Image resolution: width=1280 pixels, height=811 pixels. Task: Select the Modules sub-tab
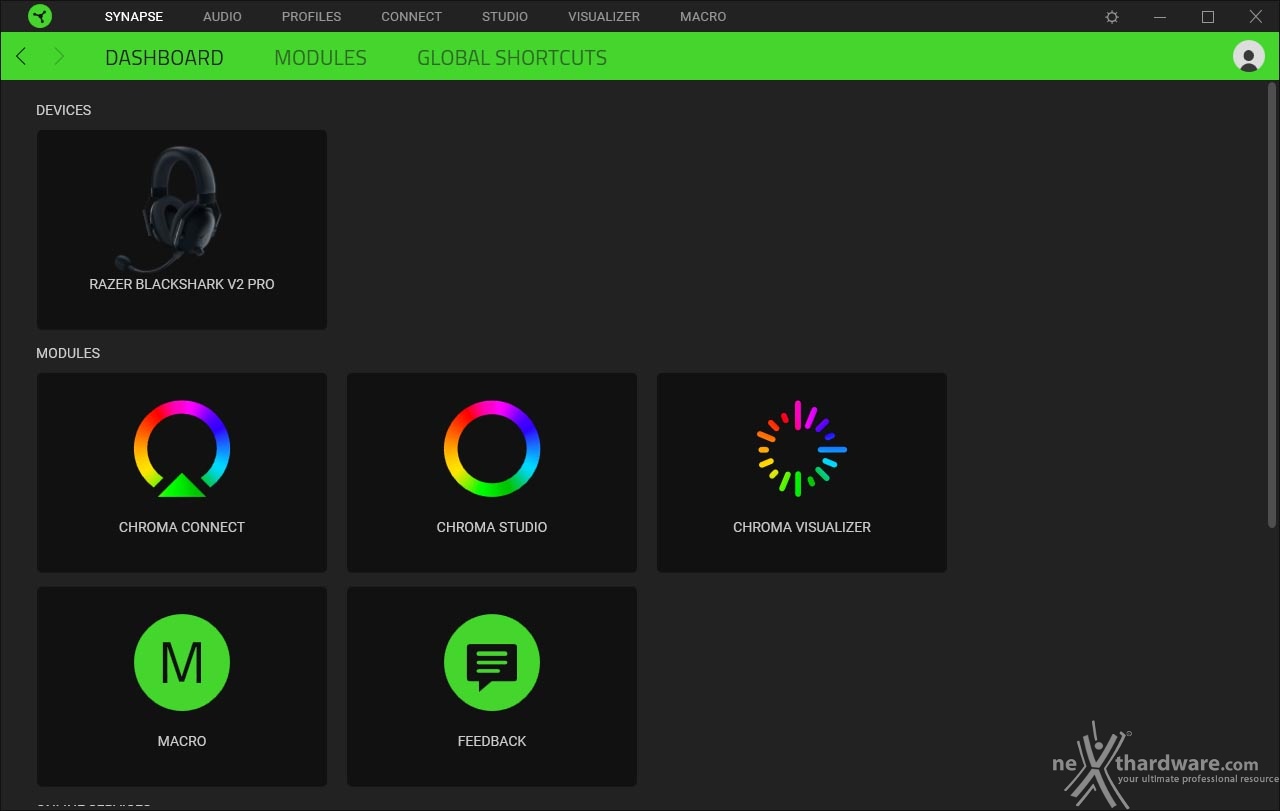pos(320,58)
